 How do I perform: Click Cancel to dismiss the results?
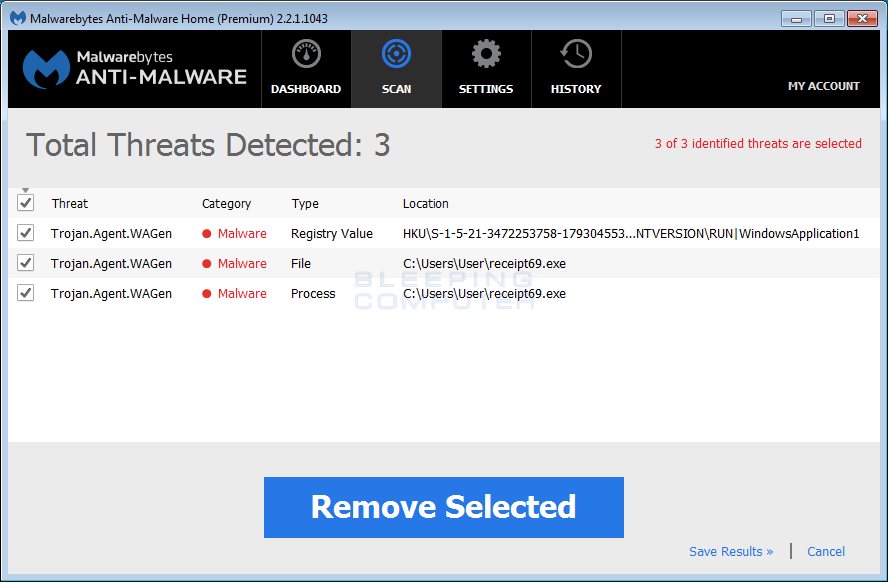826,551
